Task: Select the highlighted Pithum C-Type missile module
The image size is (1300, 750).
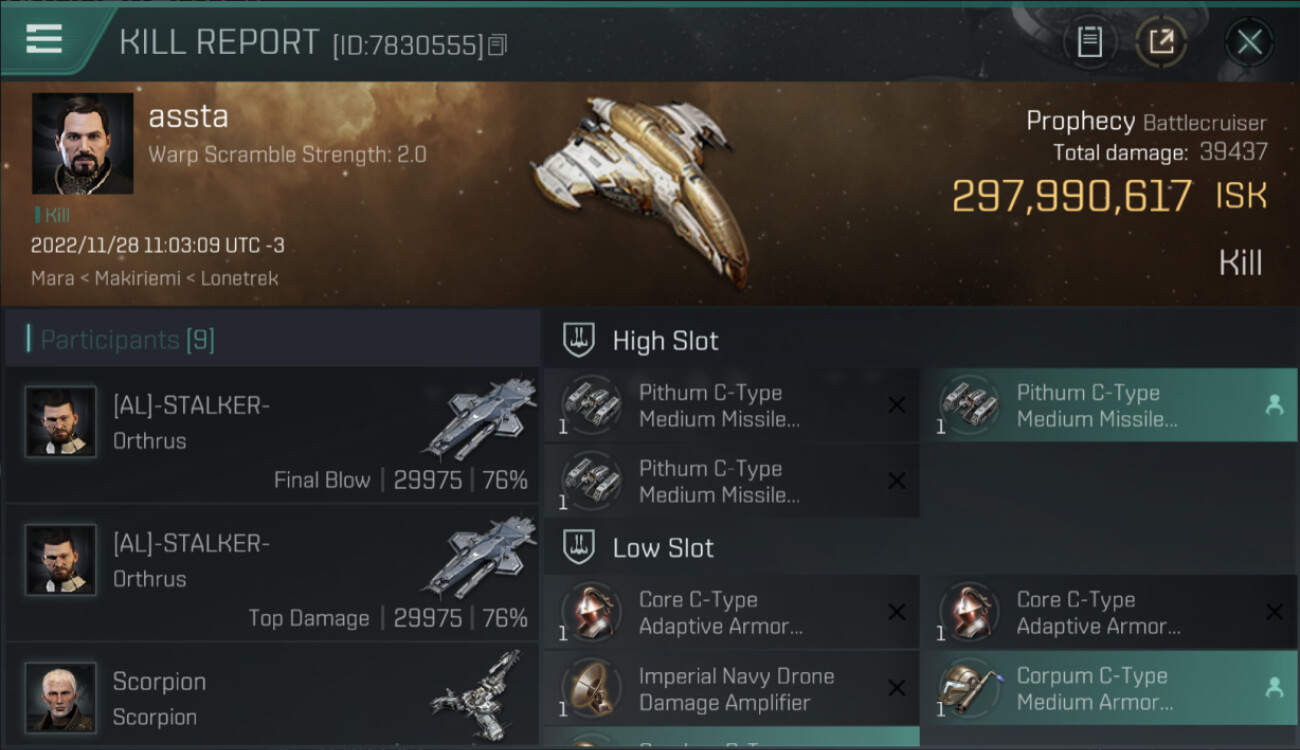Action: coord(1110,405)
